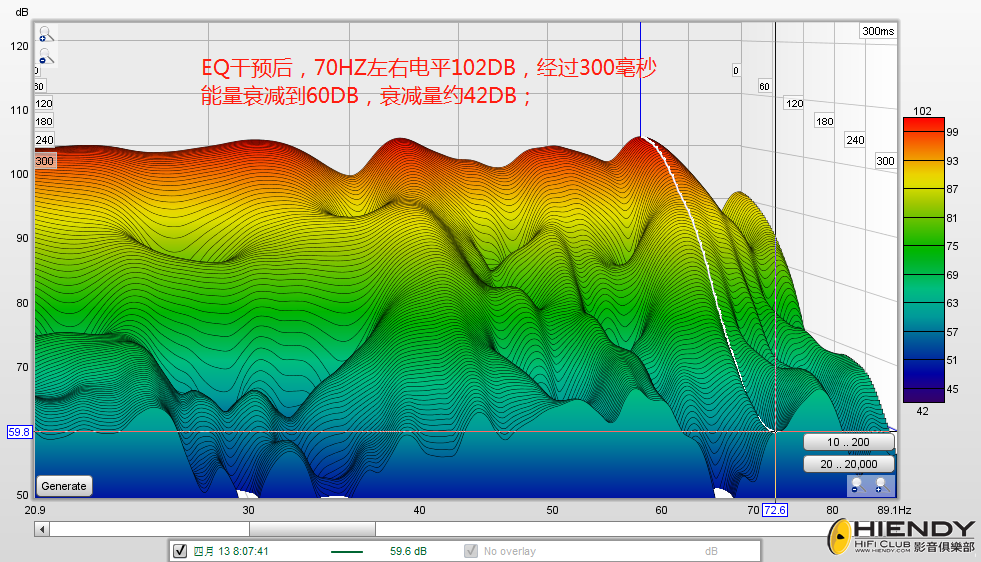This screenshot has height=562, width=981.
Task: Zoom out vertically with top-left magnifier minus
Action: [44, 57]
